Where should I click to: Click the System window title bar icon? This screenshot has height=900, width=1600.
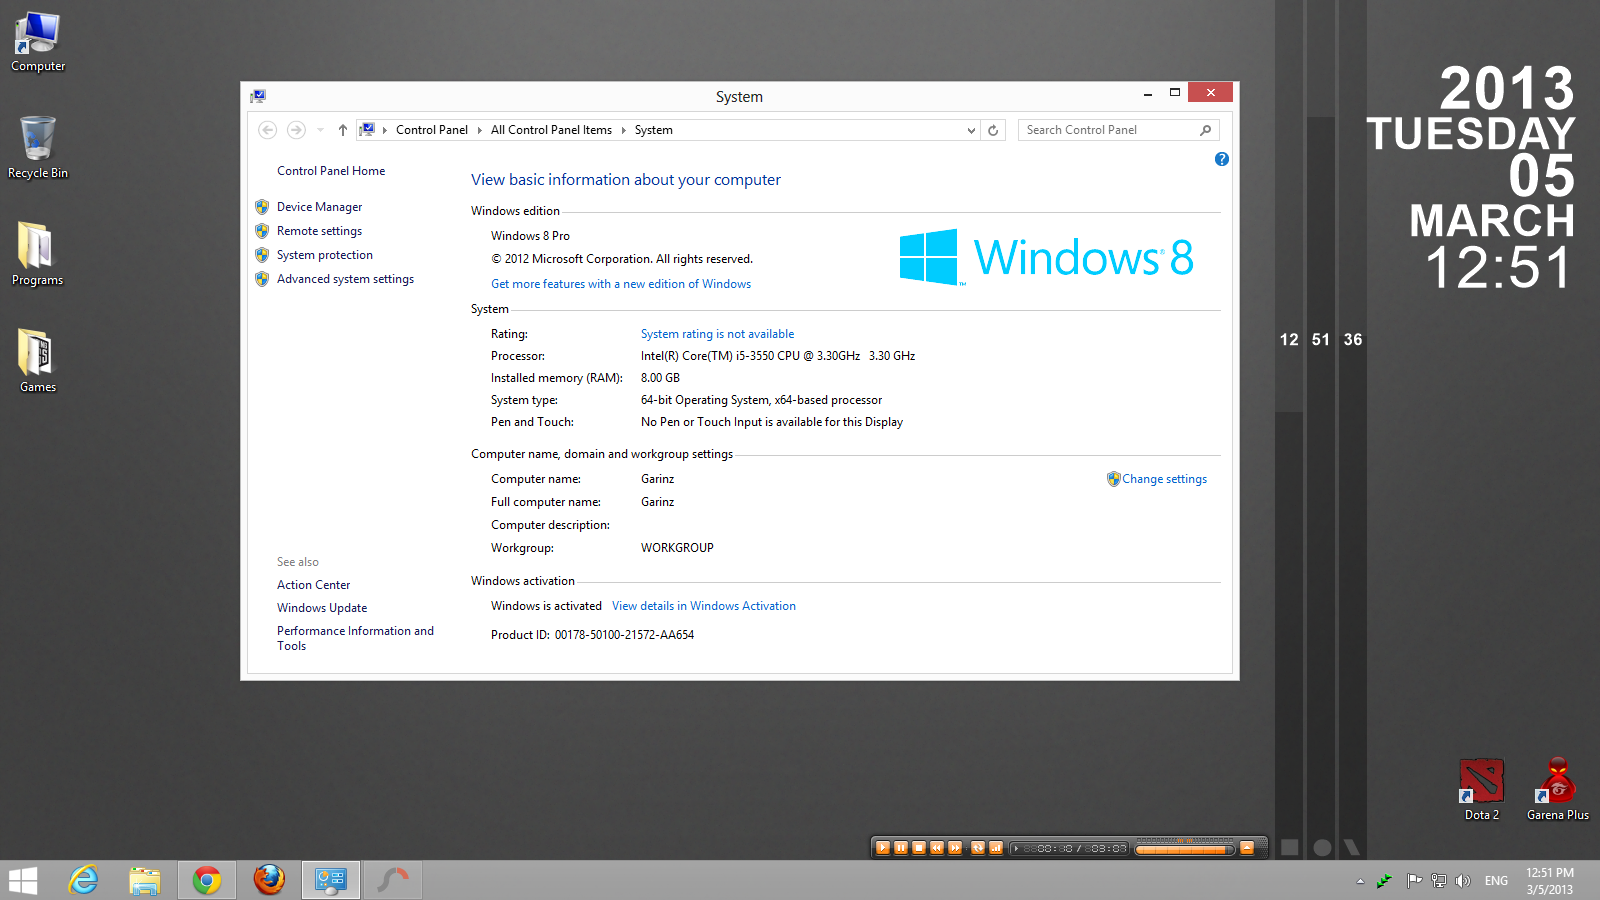(258, 96)
